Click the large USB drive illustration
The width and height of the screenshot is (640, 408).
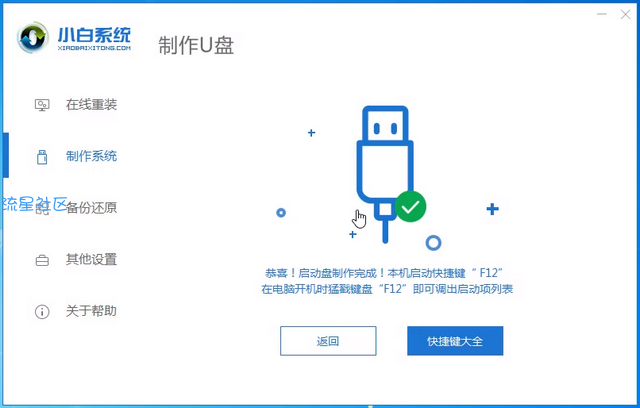pos(385,175)
